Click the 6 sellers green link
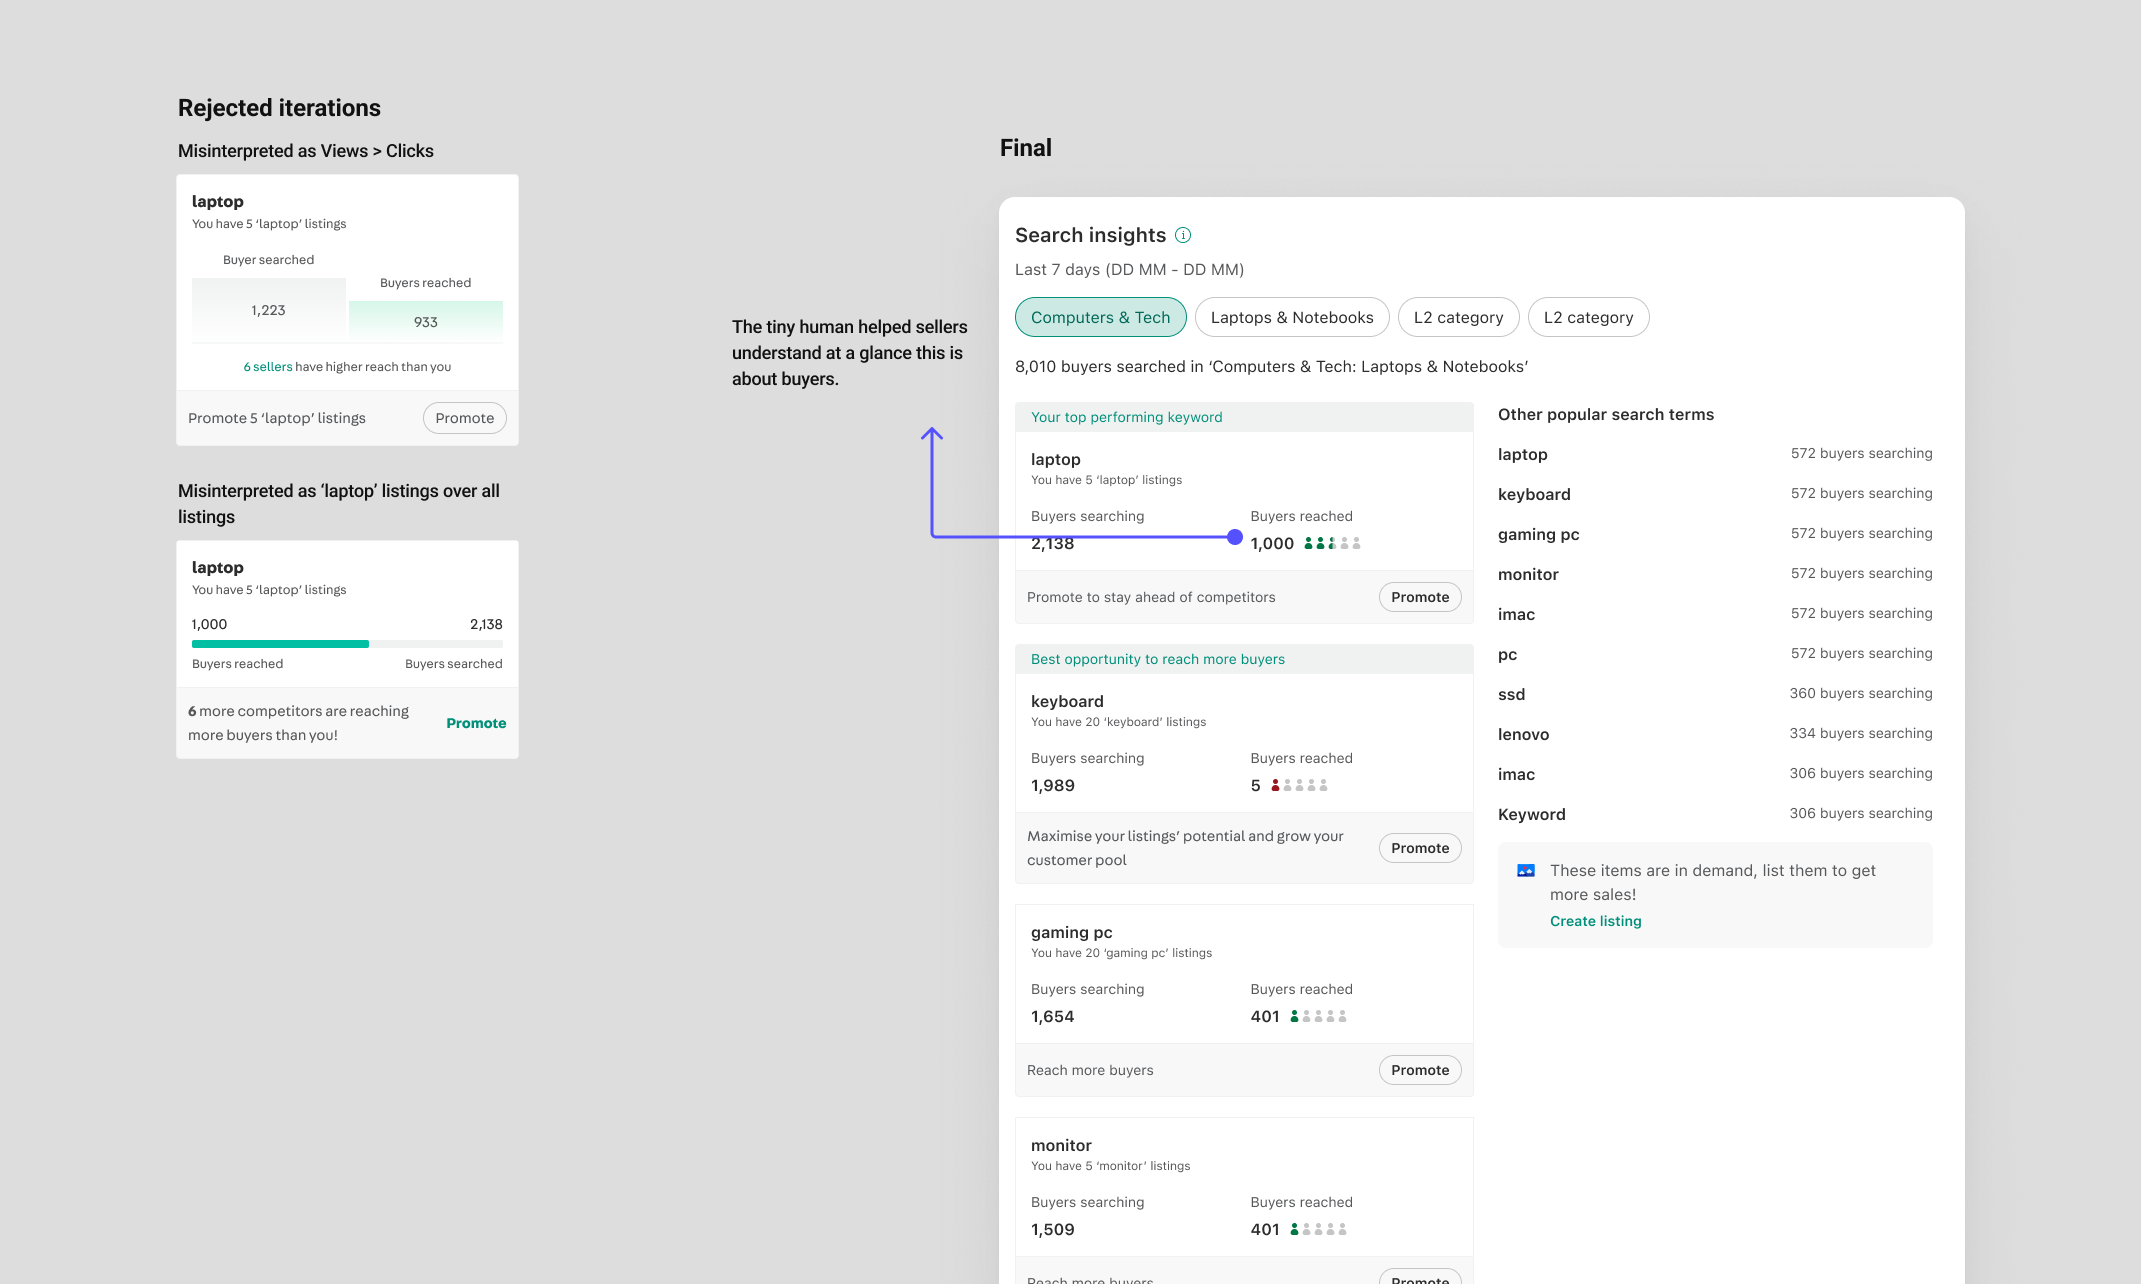Screen dimensions: 2141x1284 268,367
